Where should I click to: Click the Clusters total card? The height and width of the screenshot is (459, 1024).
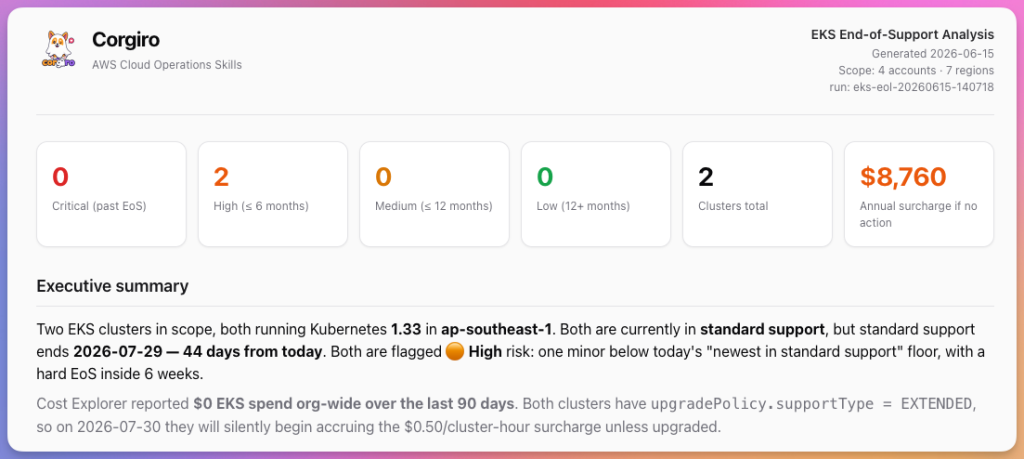click(758, 194)
